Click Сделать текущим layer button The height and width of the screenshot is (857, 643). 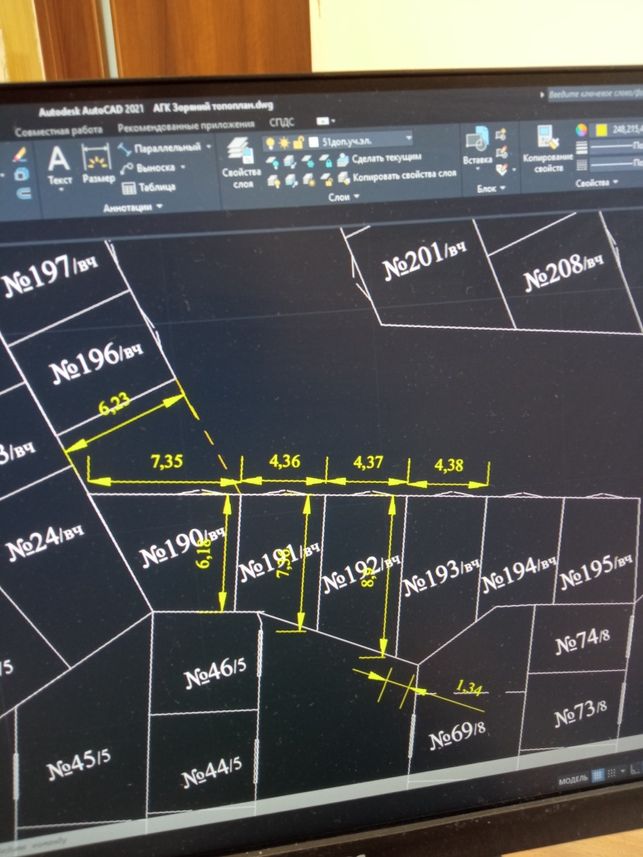379,159
